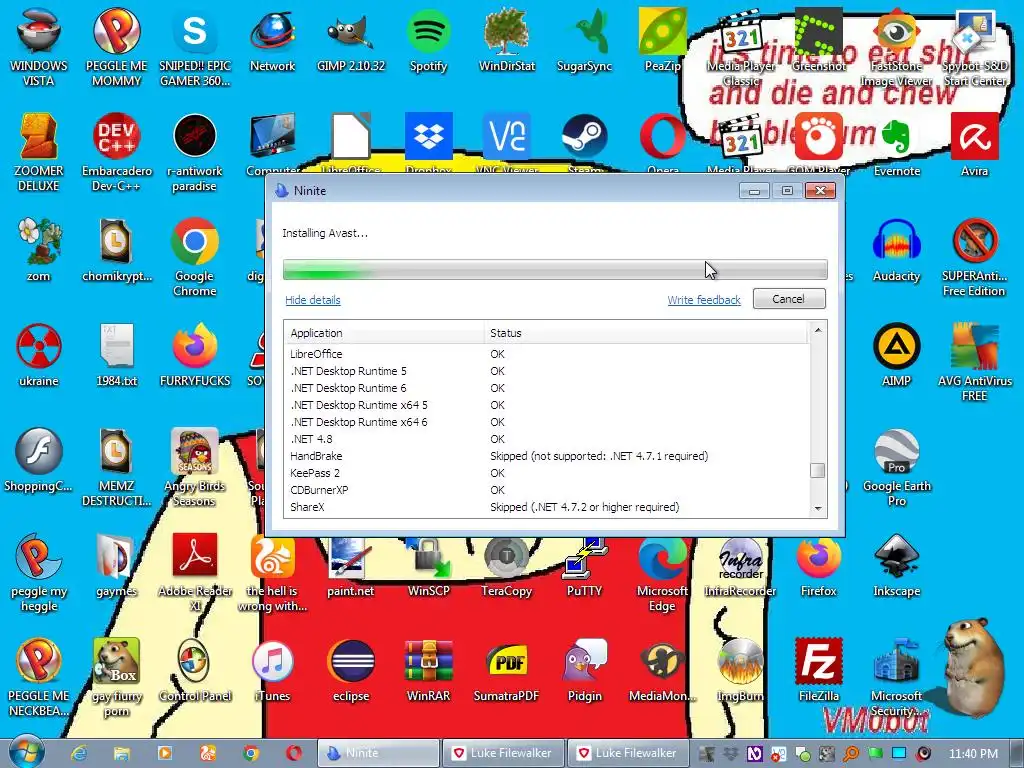Open the iTunes desktop icon

coord(272,670)
